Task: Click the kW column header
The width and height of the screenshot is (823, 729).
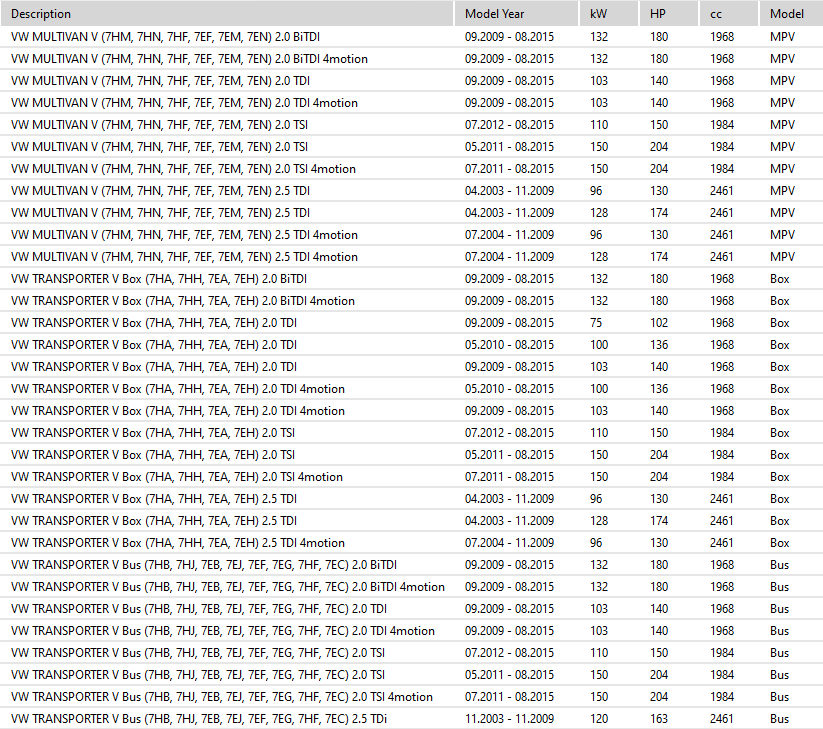Action: coord(609,14)
